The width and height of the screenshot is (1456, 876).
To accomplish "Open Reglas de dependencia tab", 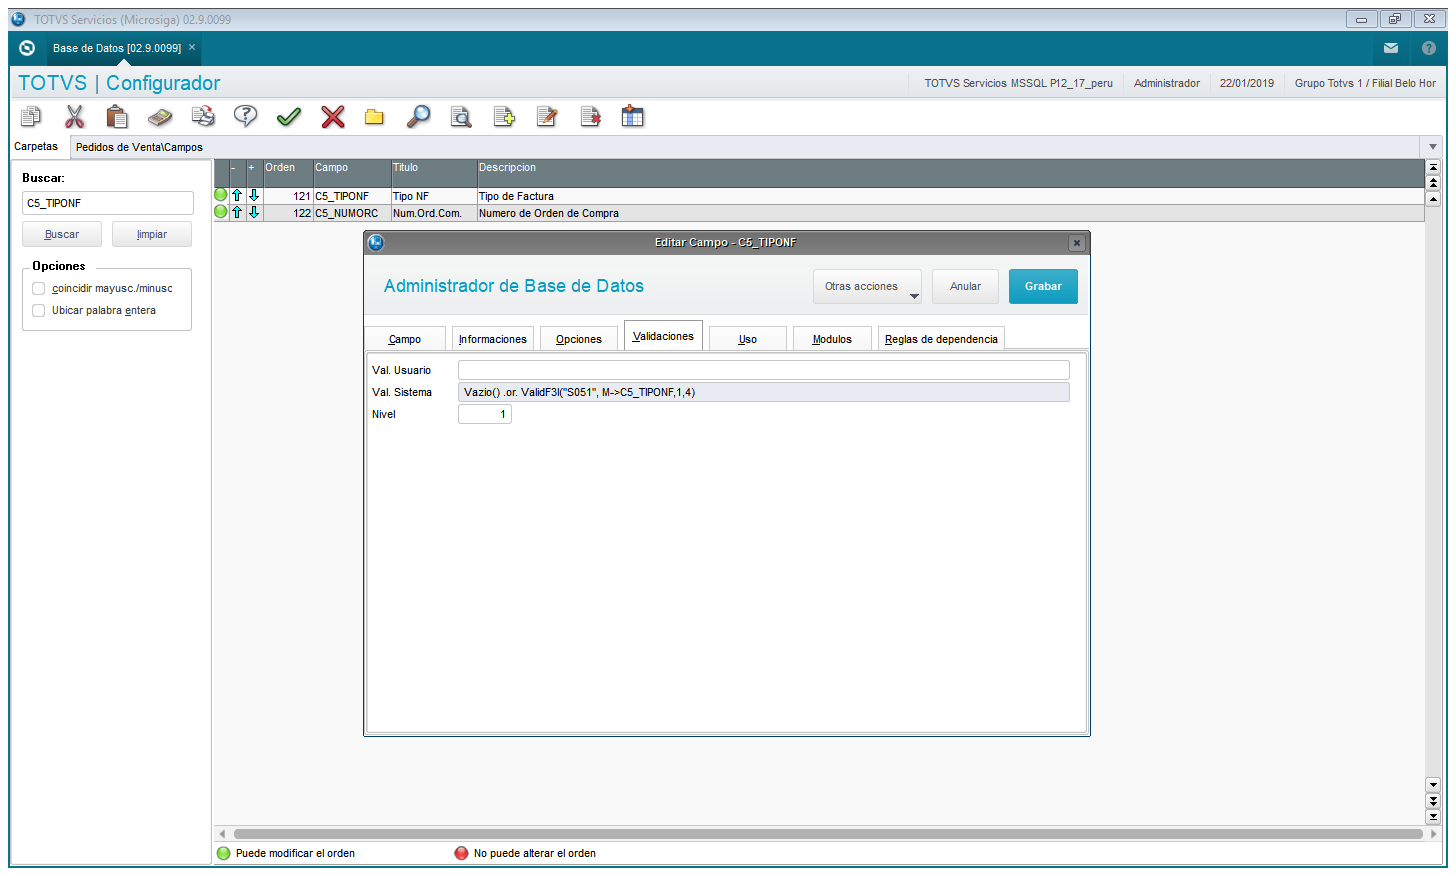I will 941,339.
